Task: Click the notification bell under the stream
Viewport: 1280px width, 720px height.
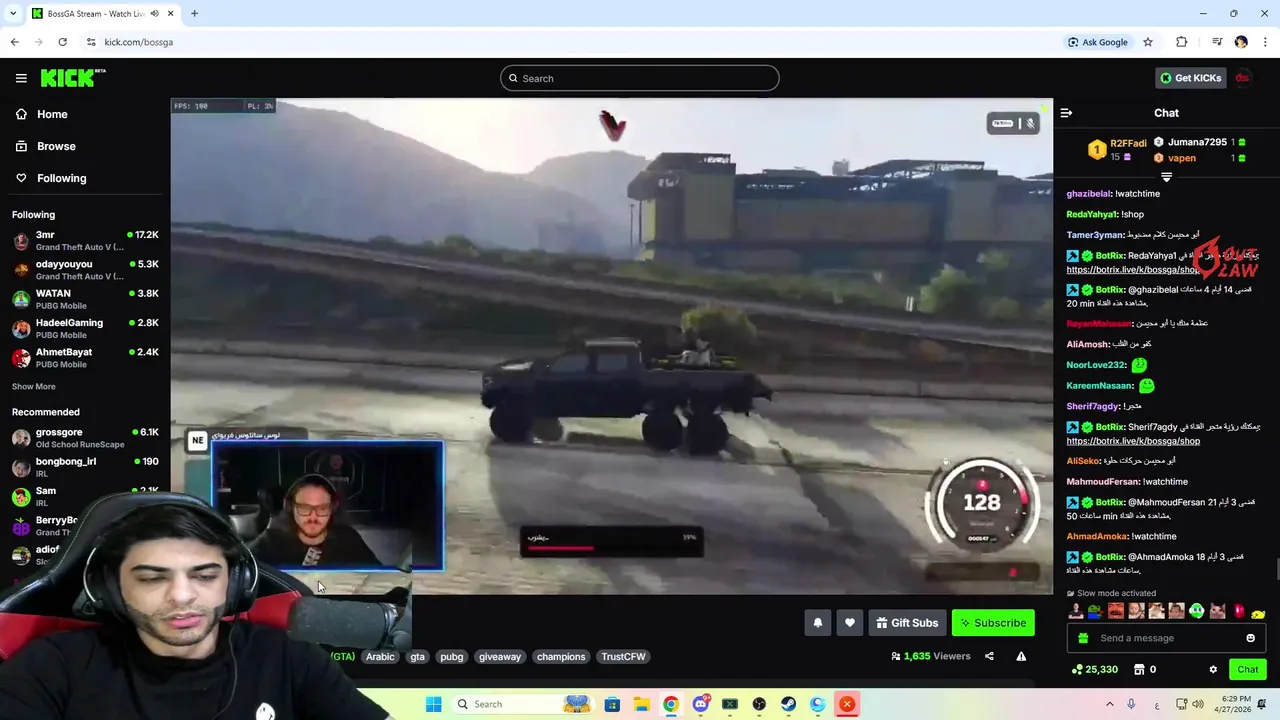Action: point(818,623)
